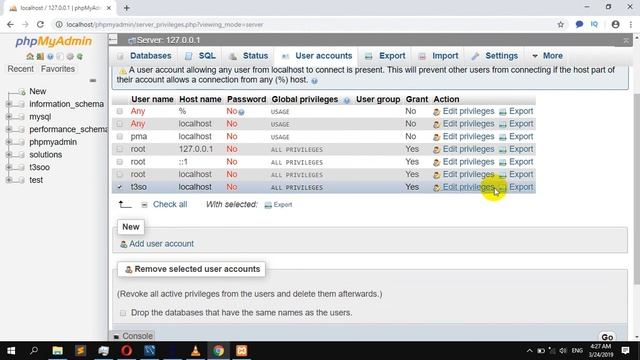Click the phpMyAdmin logo
This screenshot has height=360, width=640.
click(x=53, y=41)
